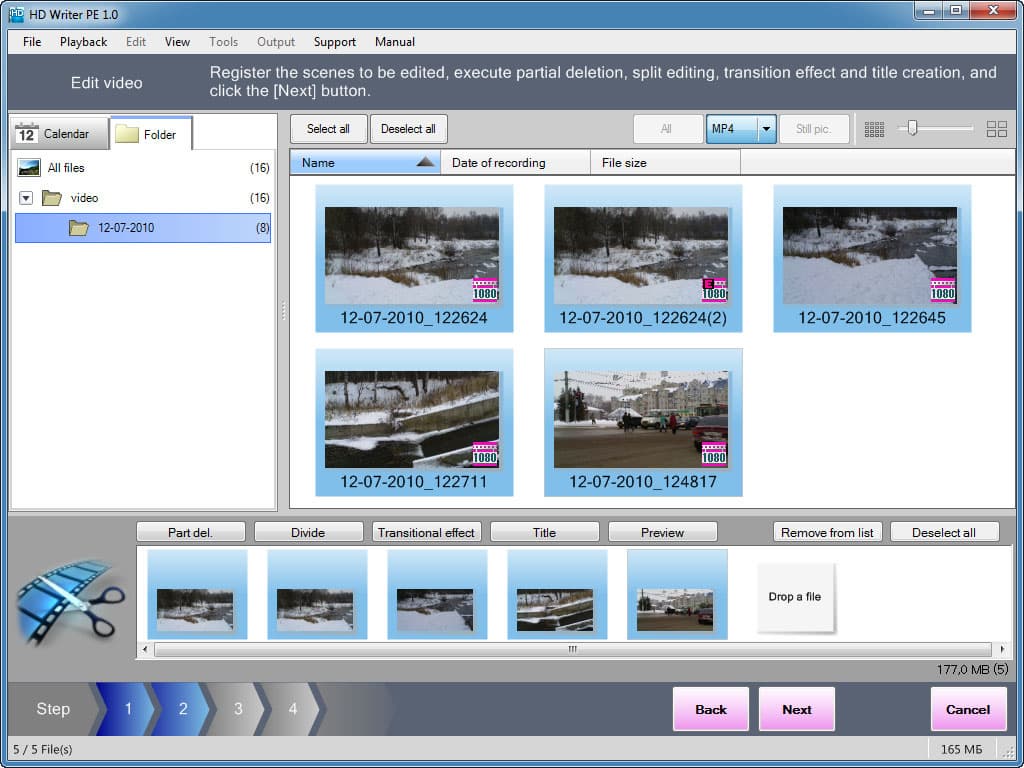Viewport: 1024px width, 768px height.
Task: Click the All files picture icon
Action: 29,168
